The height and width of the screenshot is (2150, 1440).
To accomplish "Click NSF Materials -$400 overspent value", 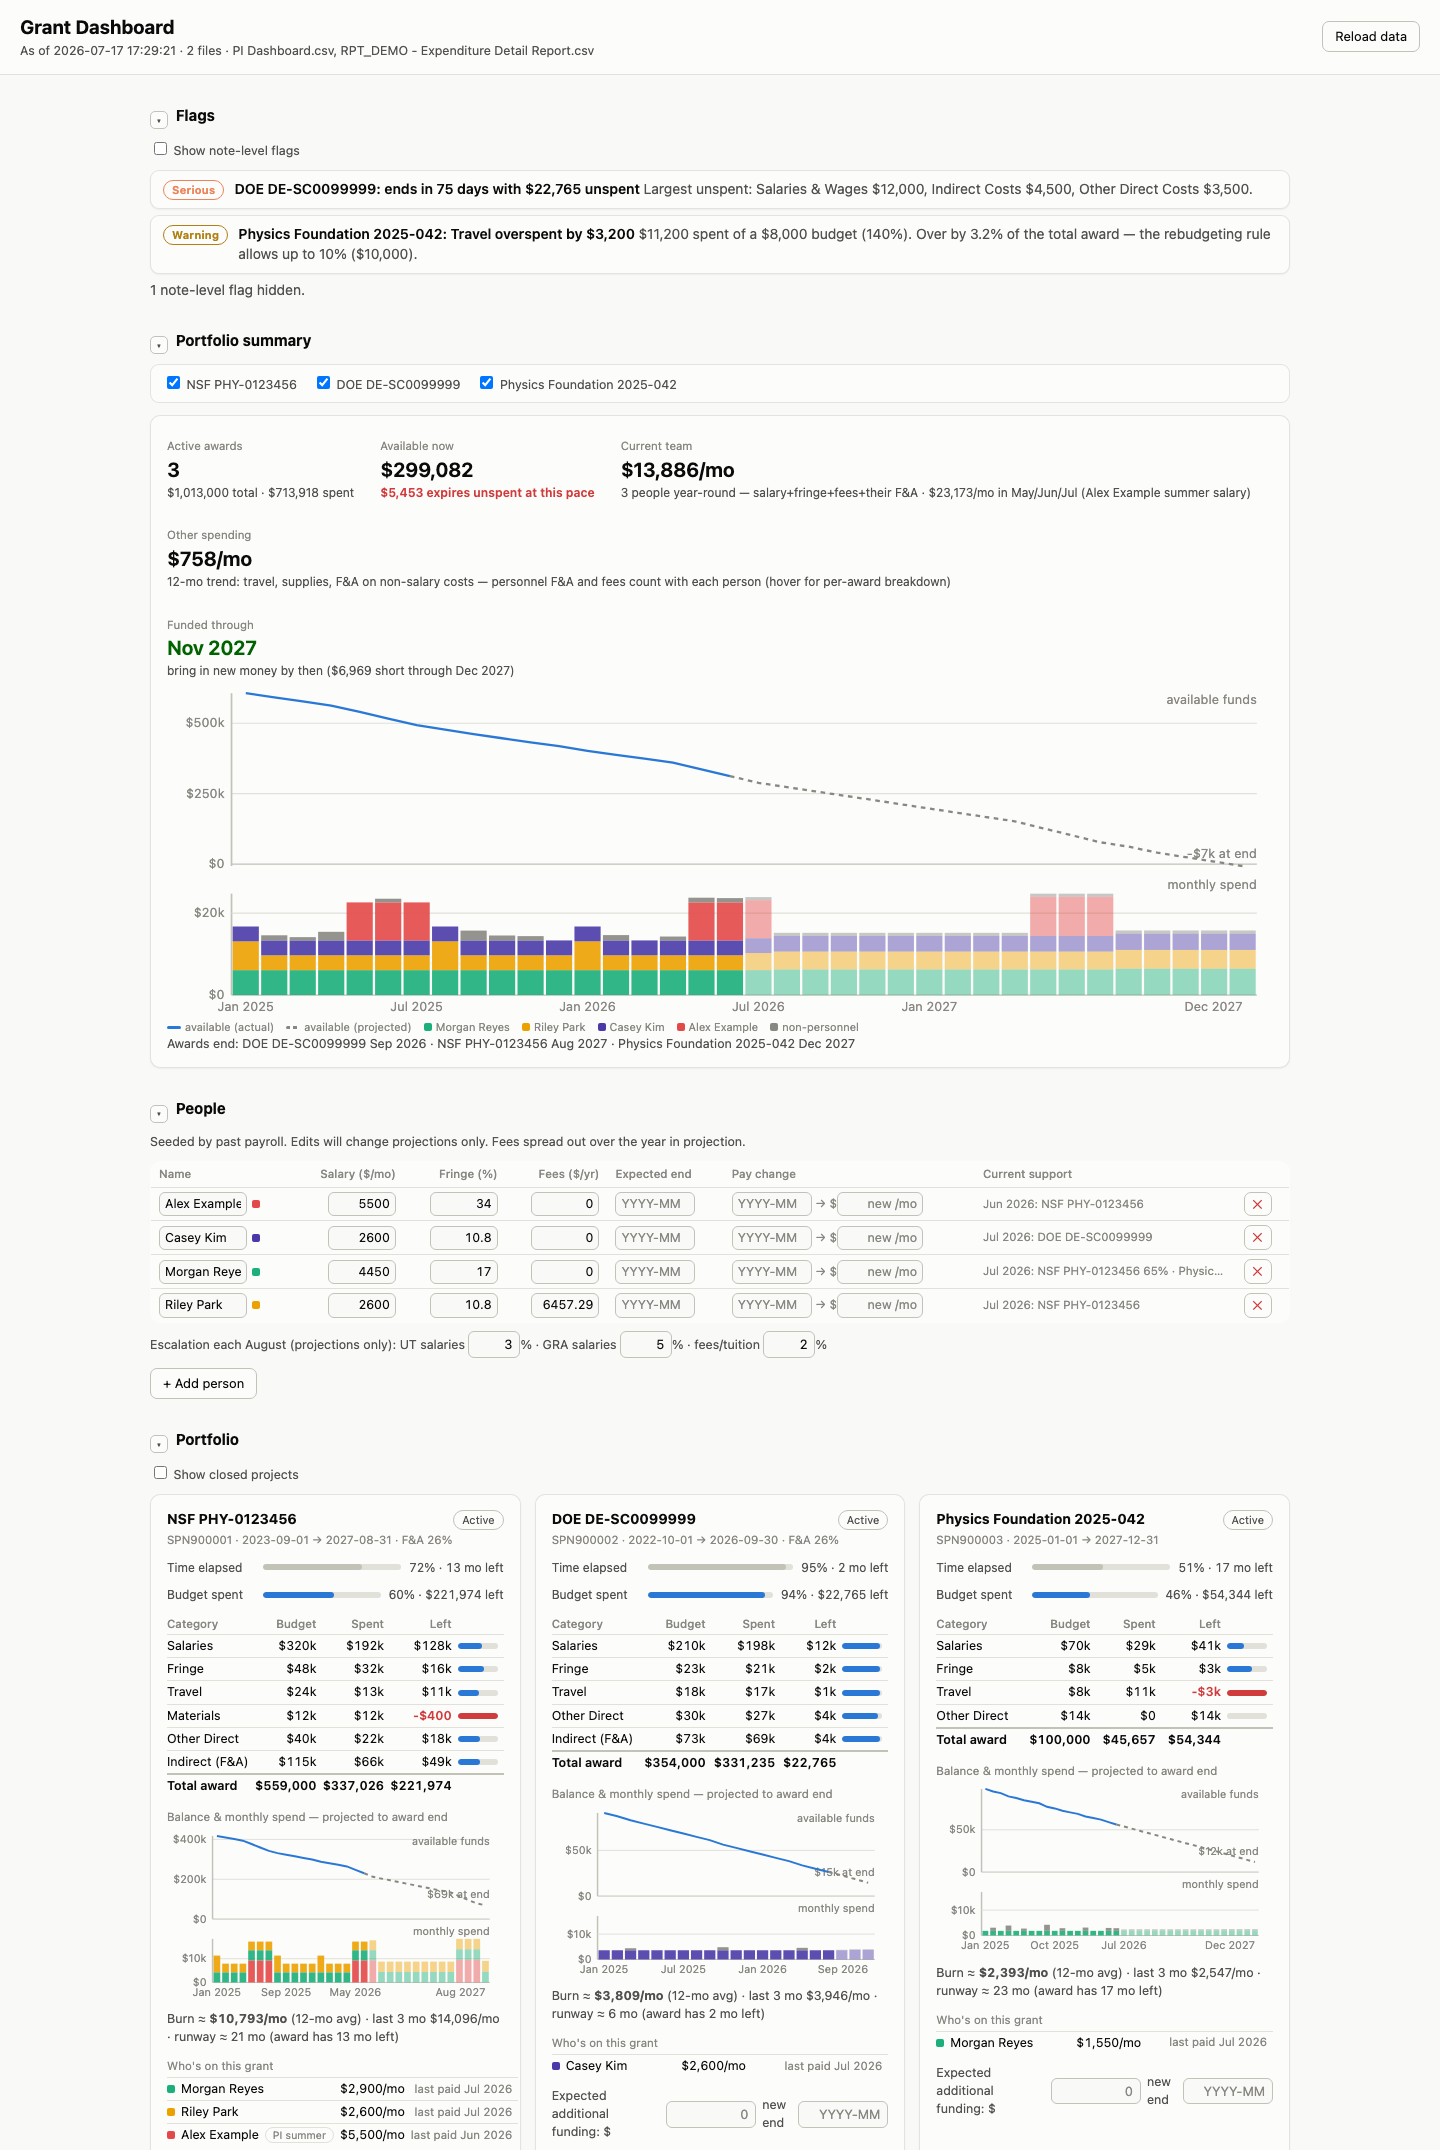I will (433, 1716).
